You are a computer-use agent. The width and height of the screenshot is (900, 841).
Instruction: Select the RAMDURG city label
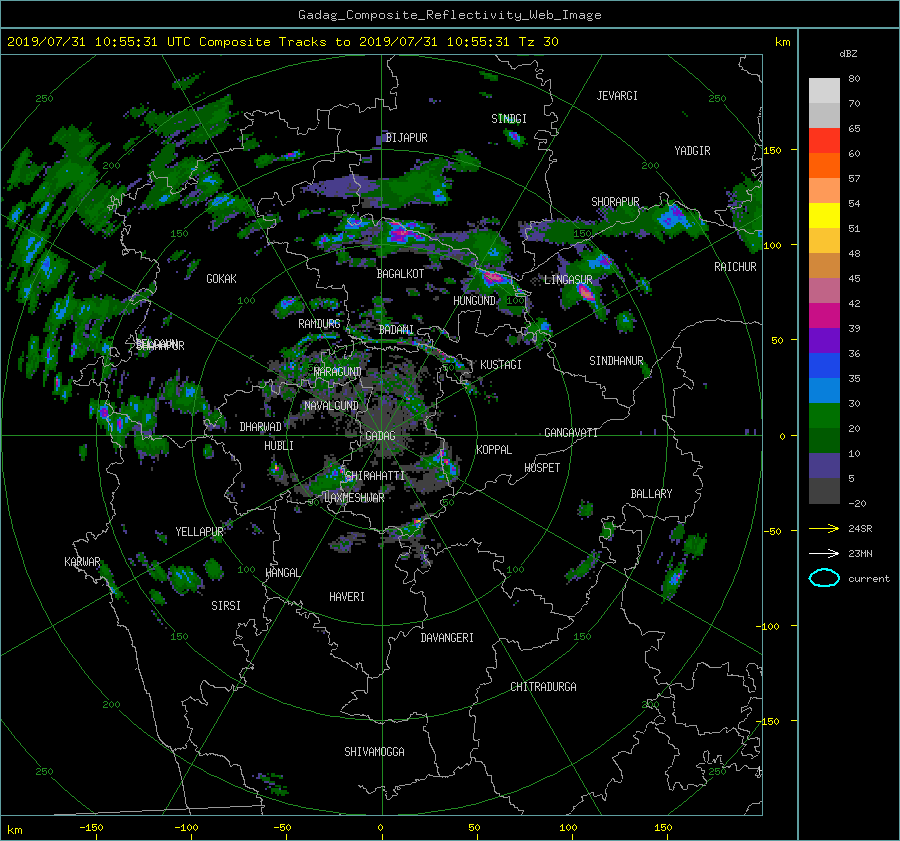pos(319,324)
